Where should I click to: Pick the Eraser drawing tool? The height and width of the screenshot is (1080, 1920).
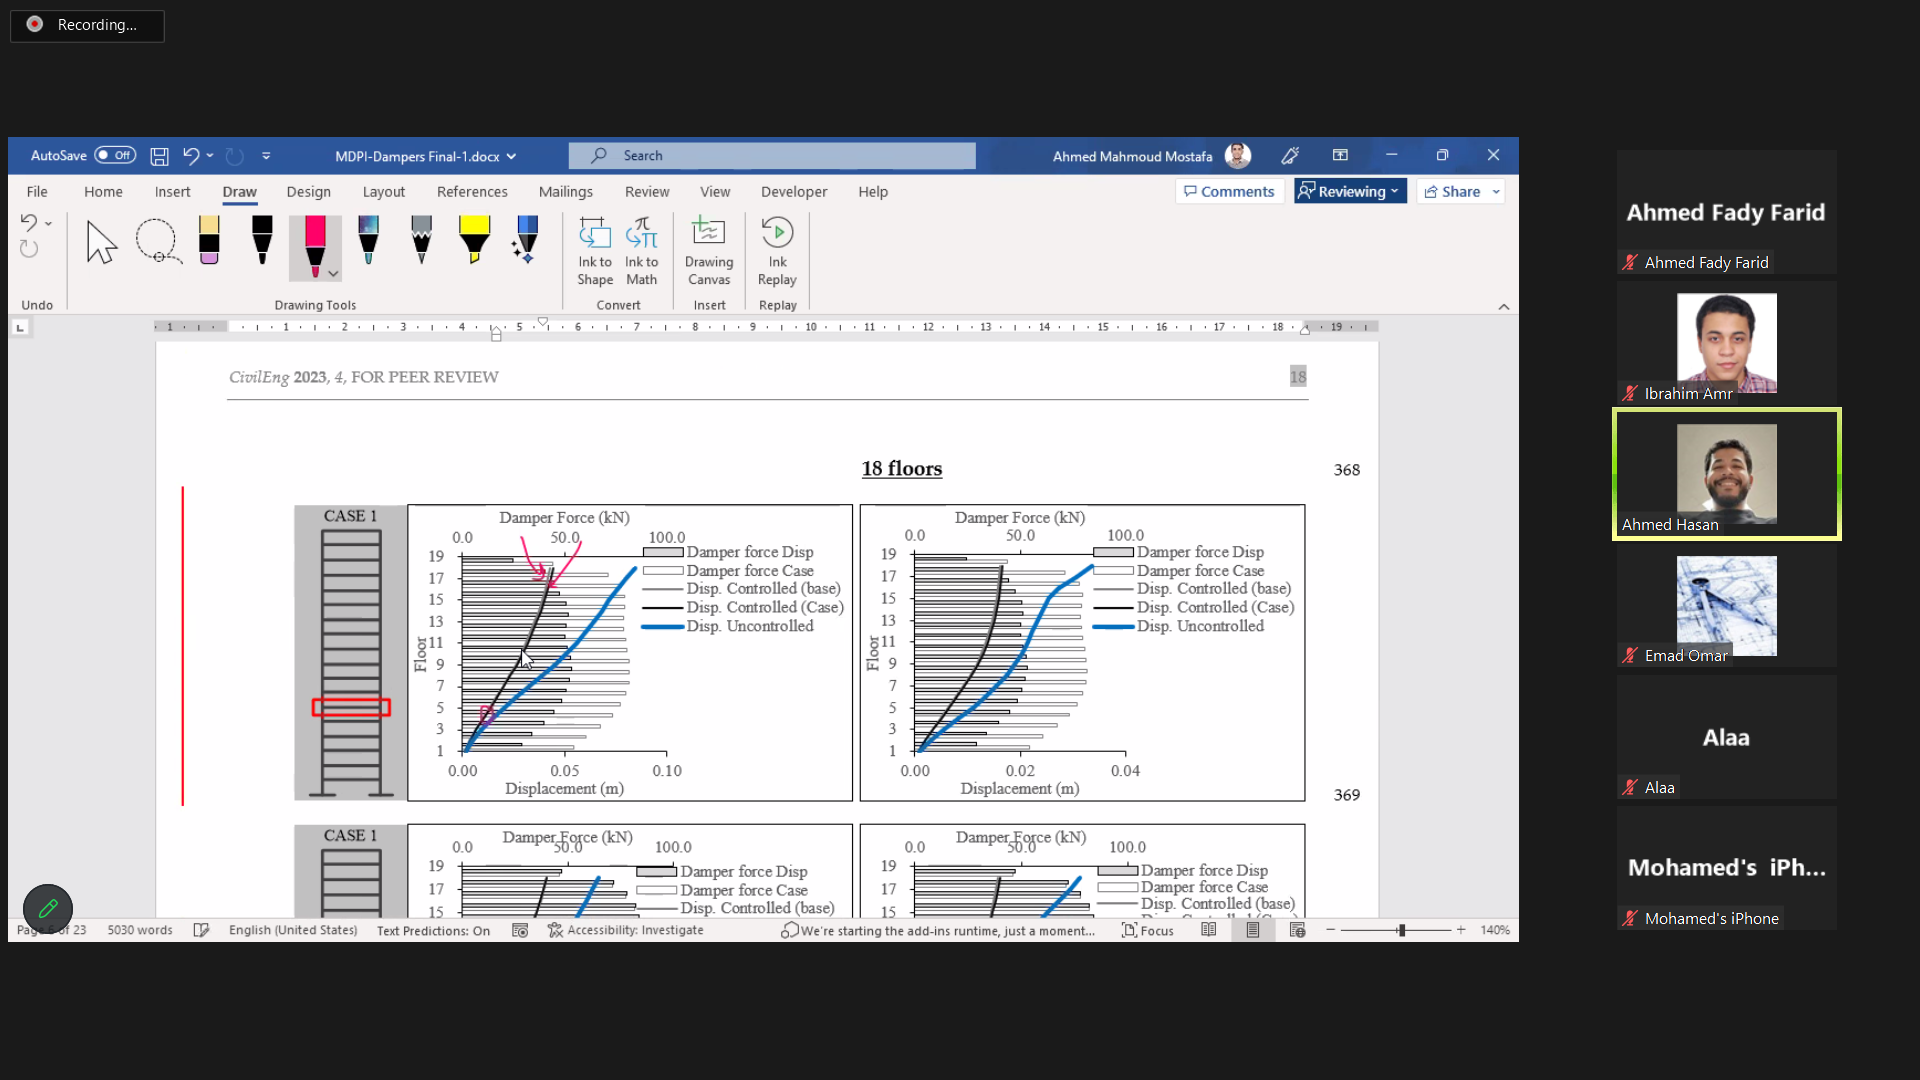pyautogui.click(x=209, y=241)
